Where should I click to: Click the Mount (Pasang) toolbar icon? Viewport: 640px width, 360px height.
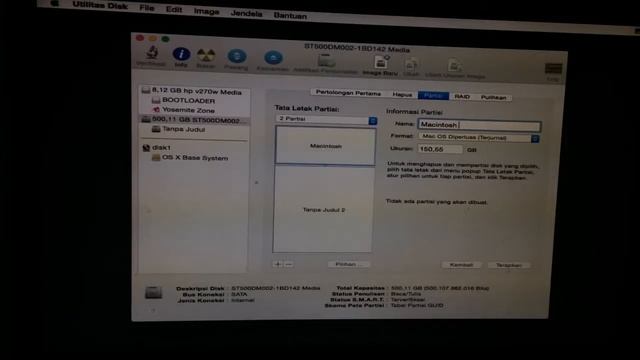point(237,57)
